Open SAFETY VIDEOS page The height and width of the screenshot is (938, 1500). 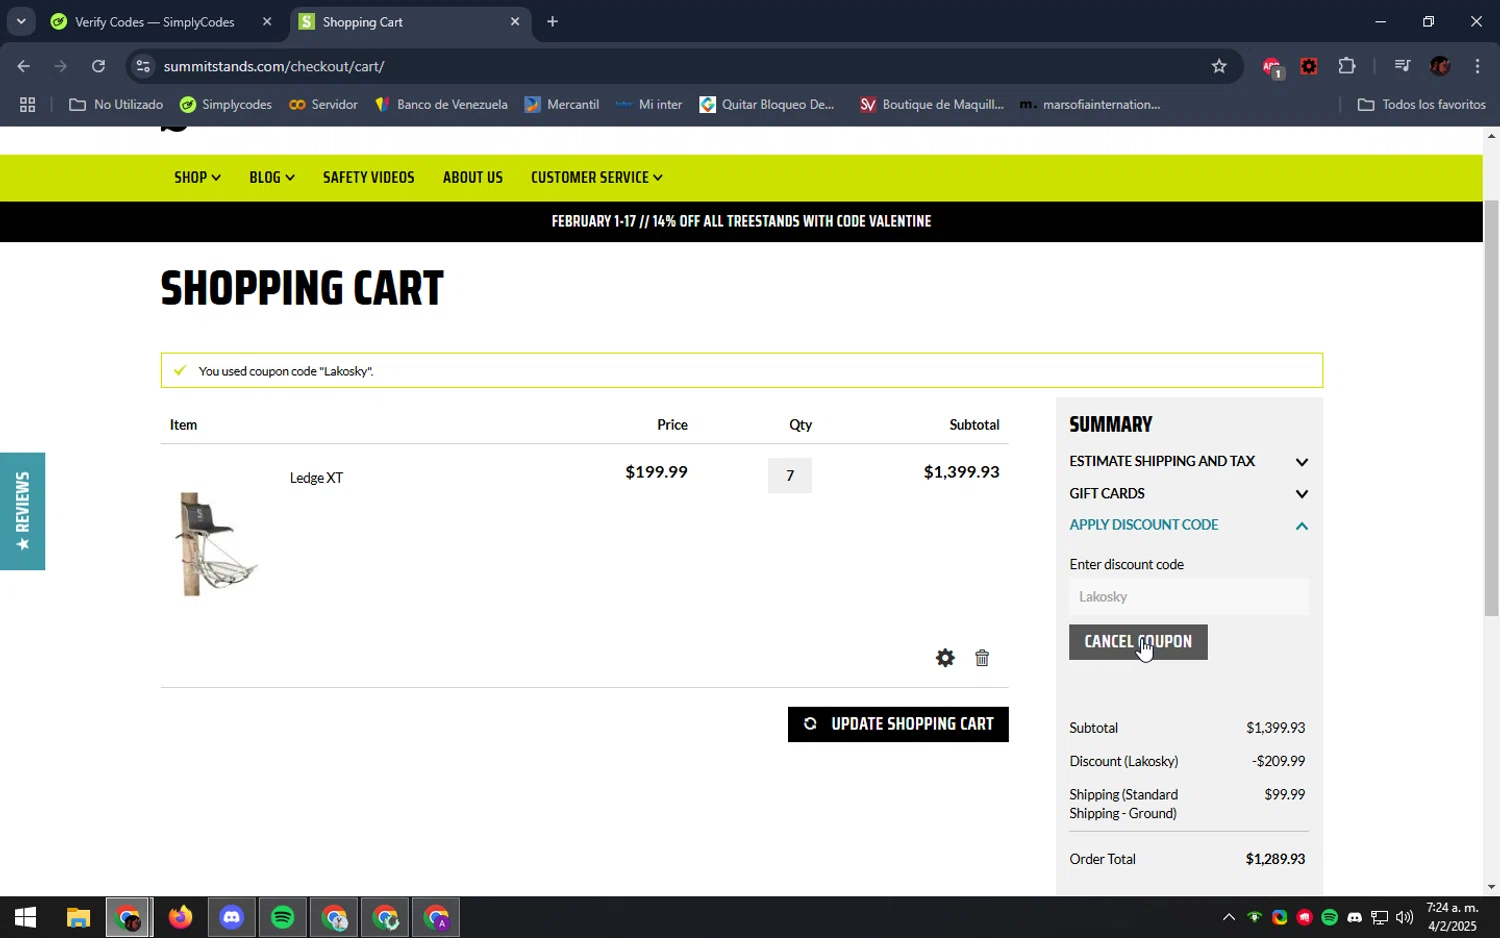coord(368,177)
